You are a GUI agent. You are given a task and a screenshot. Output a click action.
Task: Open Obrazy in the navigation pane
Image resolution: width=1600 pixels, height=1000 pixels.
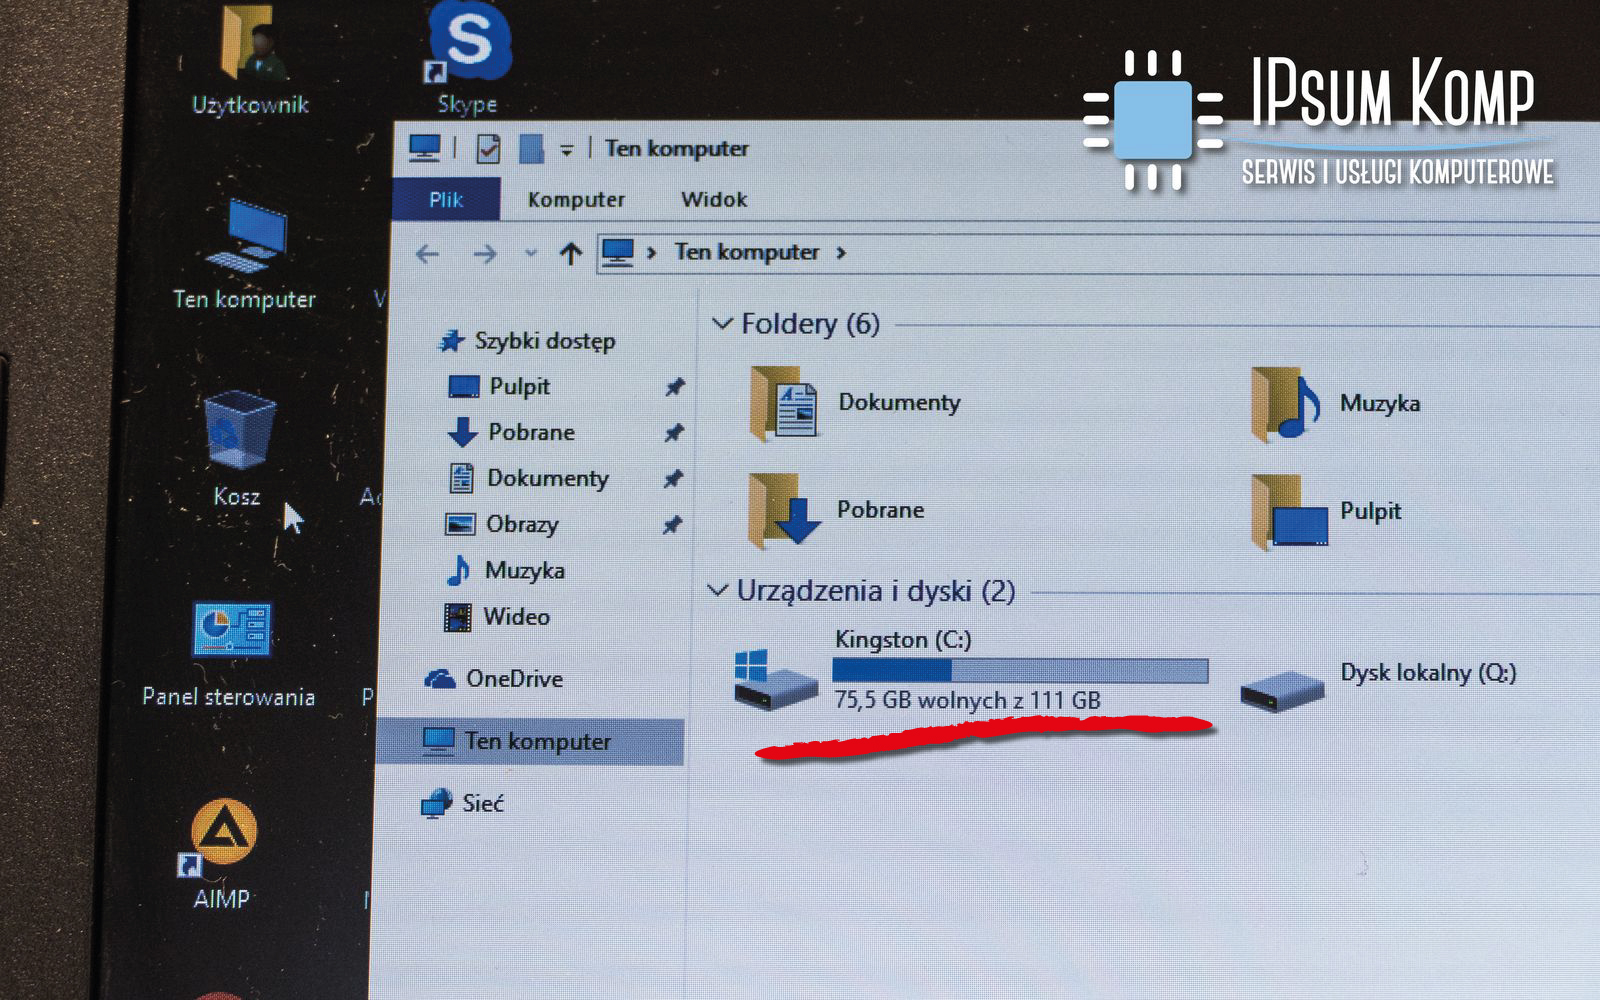[x=501, y=524]
